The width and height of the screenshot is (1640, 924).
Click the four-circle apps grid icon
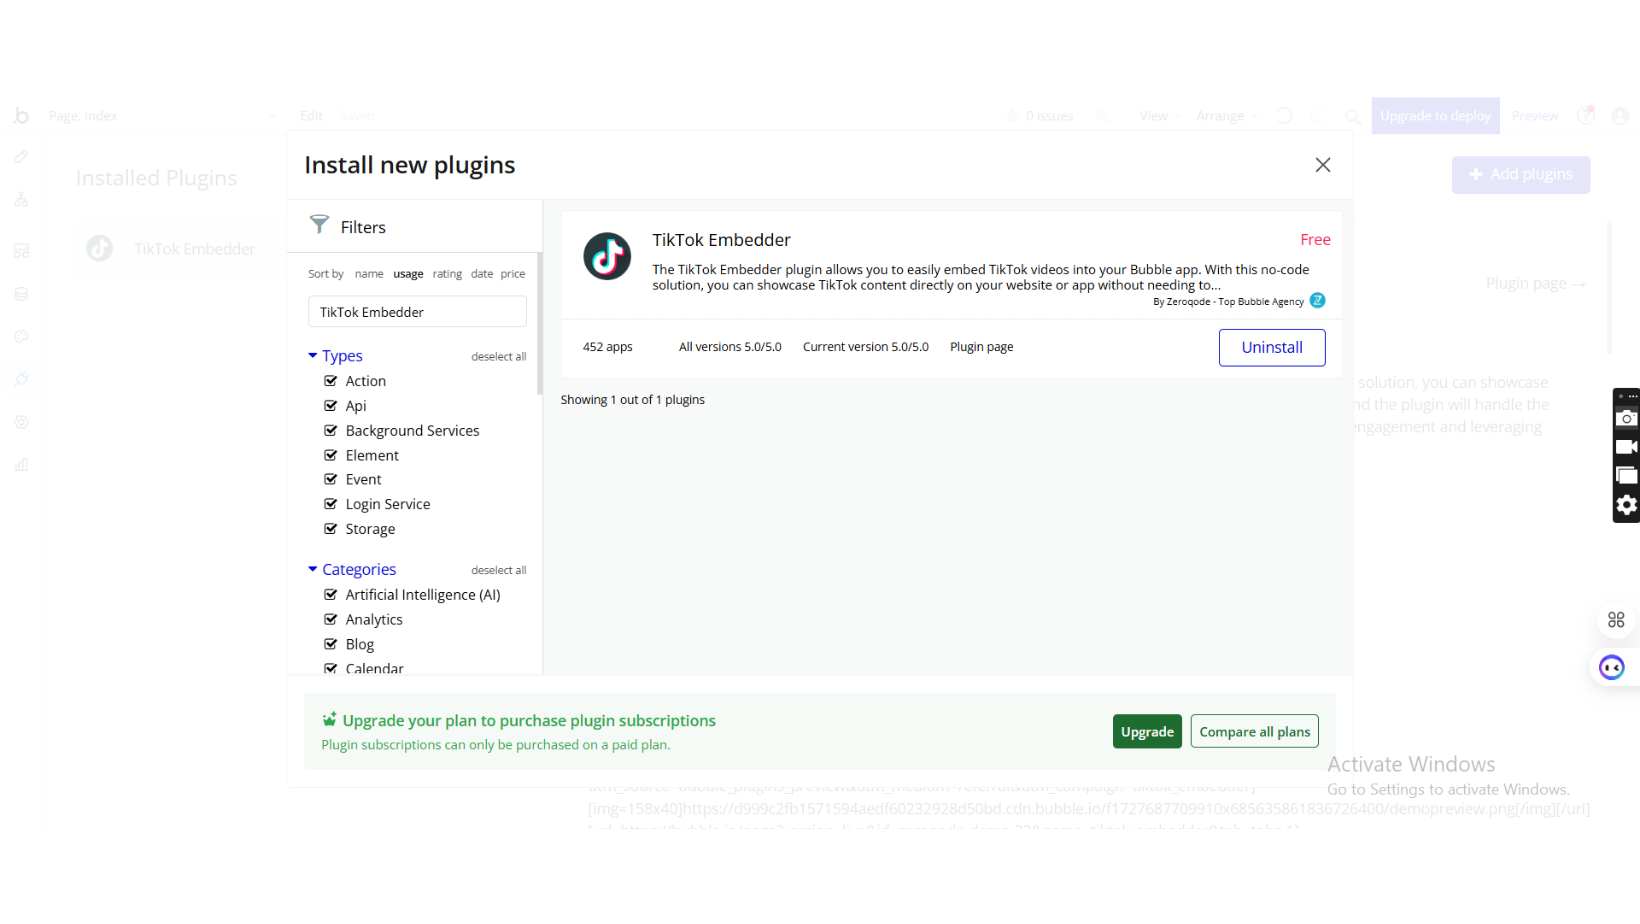tap(1615, 620)
